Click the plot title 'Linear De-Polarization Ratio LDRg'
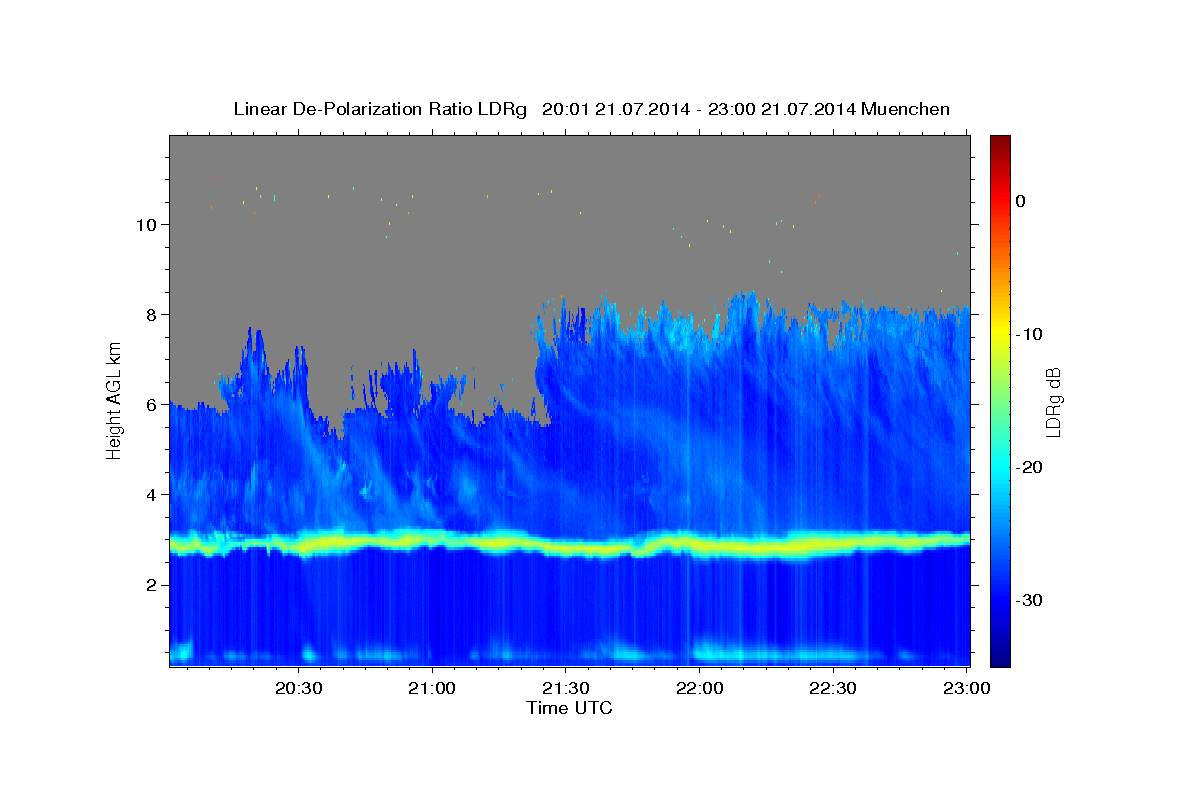This screenshot has width=1200, height=800. (x=379, y=109)
